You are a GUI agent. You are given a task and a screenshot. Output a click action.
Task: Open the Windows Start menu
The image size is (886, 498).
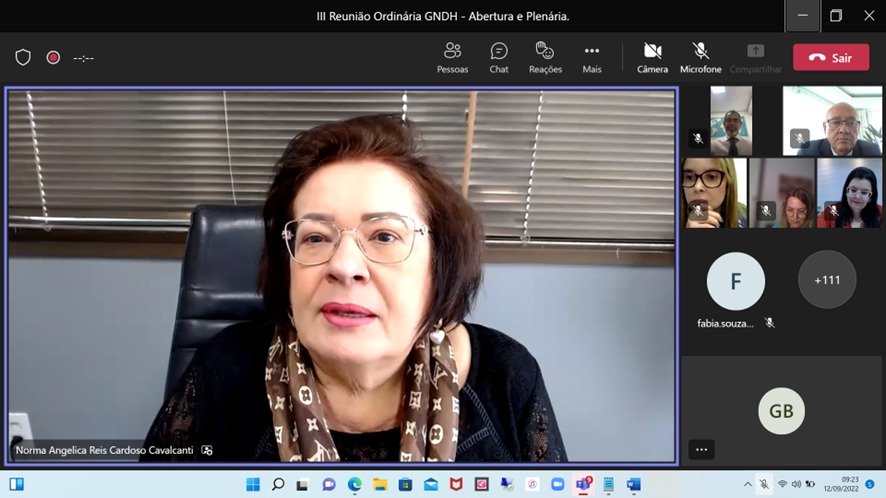click(253, 484)
